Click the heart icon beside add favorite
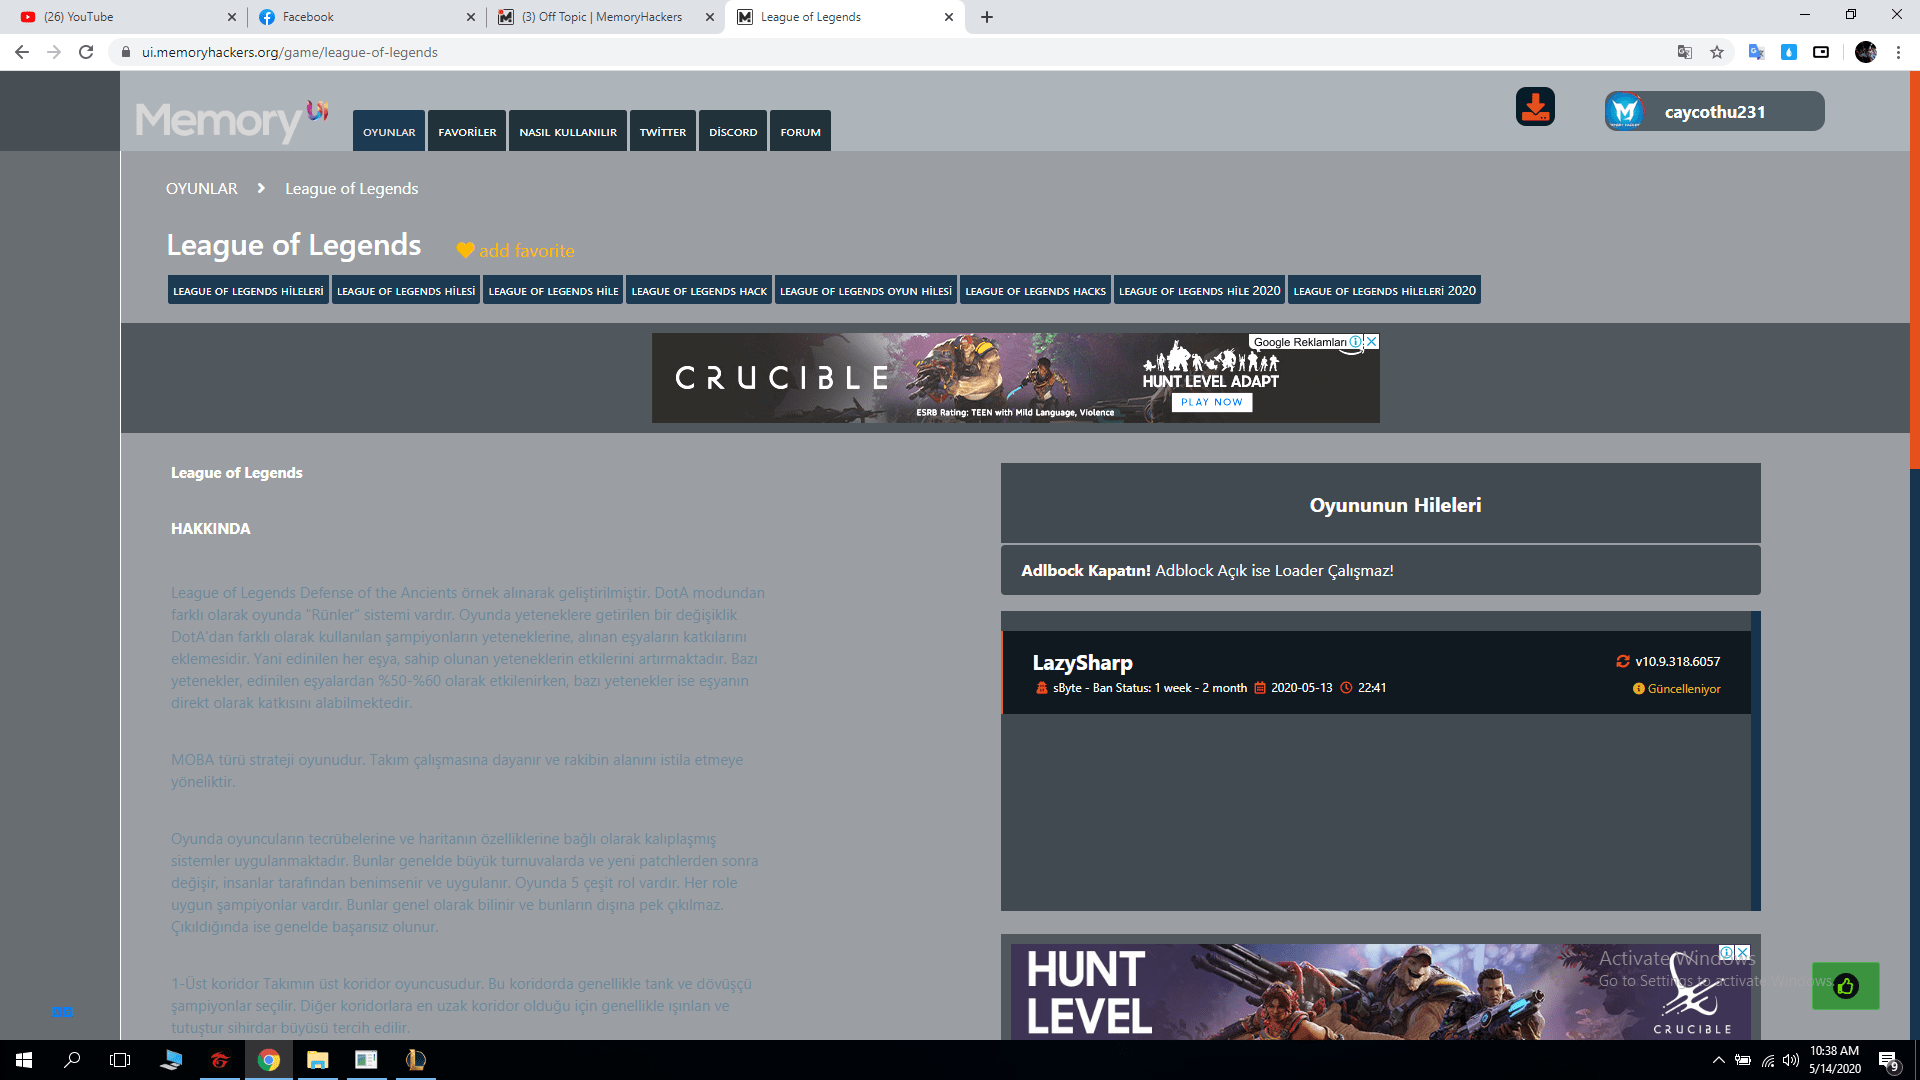This screenshot has height=1080, width=1920. point(465,251)
